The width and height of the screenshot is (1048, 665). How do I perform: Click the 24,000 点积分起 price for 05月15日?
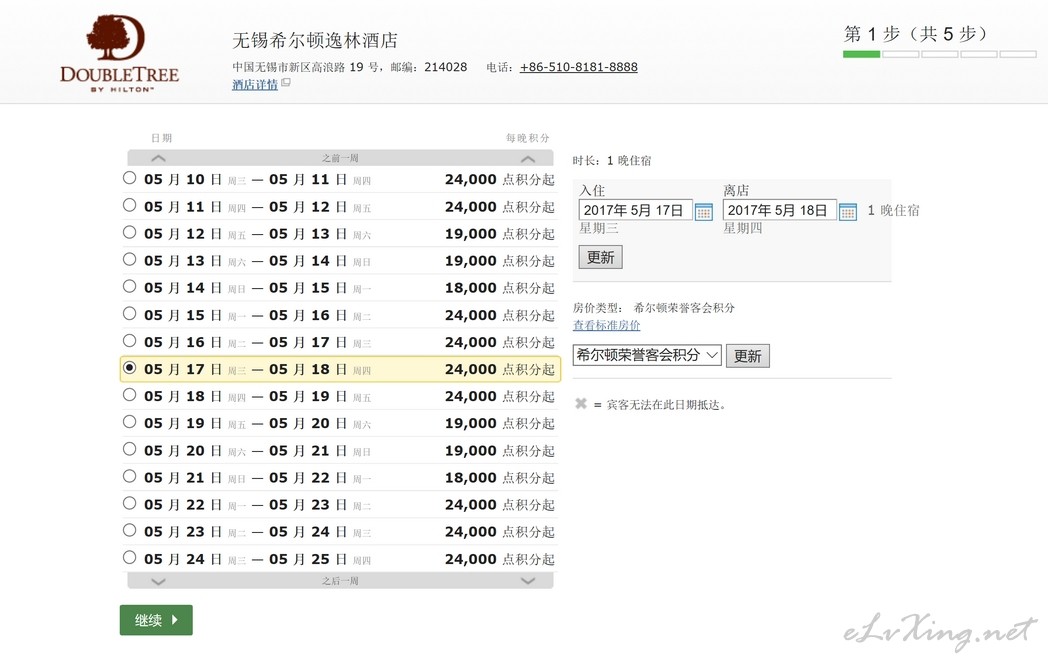click(500, 315)
